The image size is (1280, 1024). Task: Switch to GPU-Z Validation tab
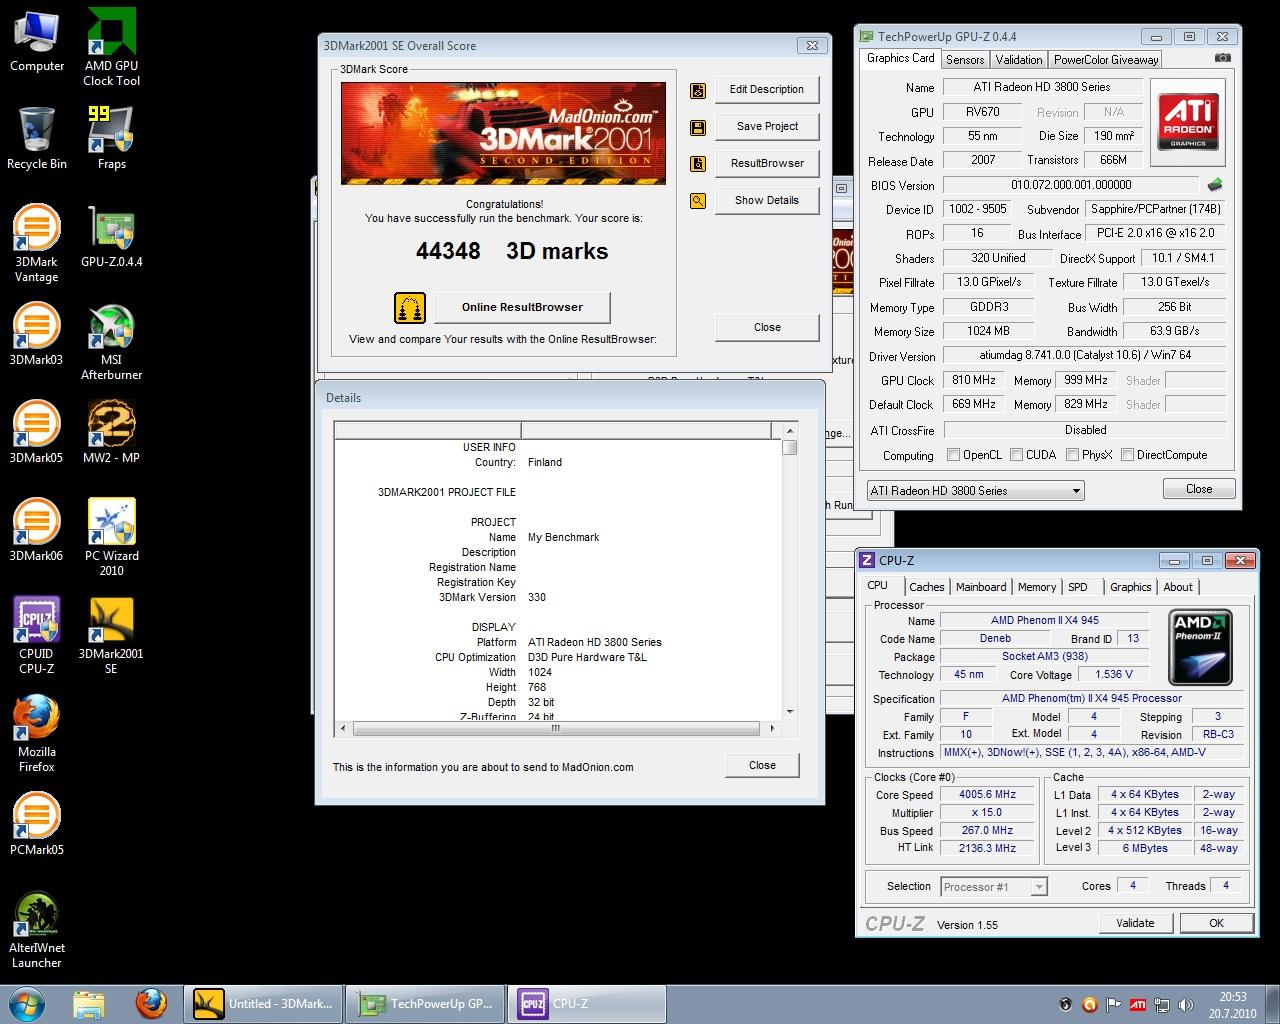pos(1019,60)
